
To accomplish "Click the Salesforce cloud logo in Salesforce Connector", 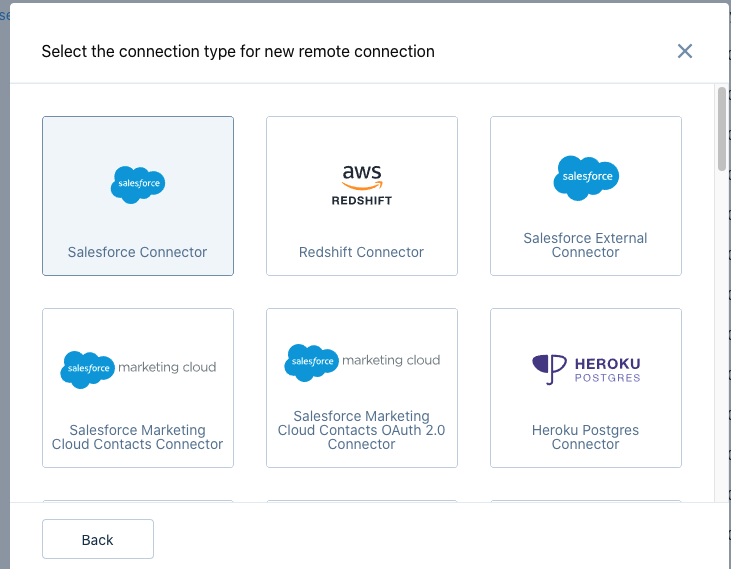I will (138, 185).
